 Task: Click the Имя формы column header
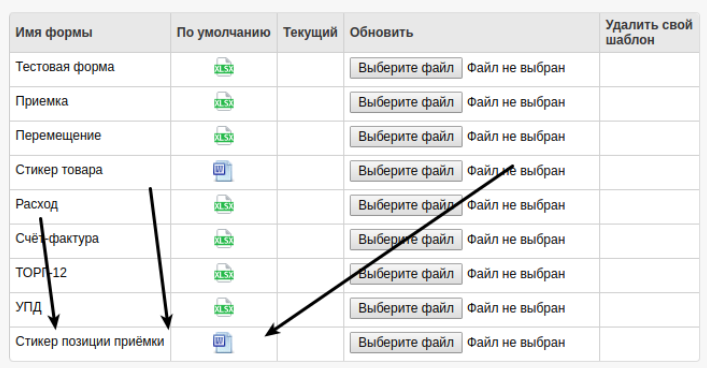tap(54, 32)
